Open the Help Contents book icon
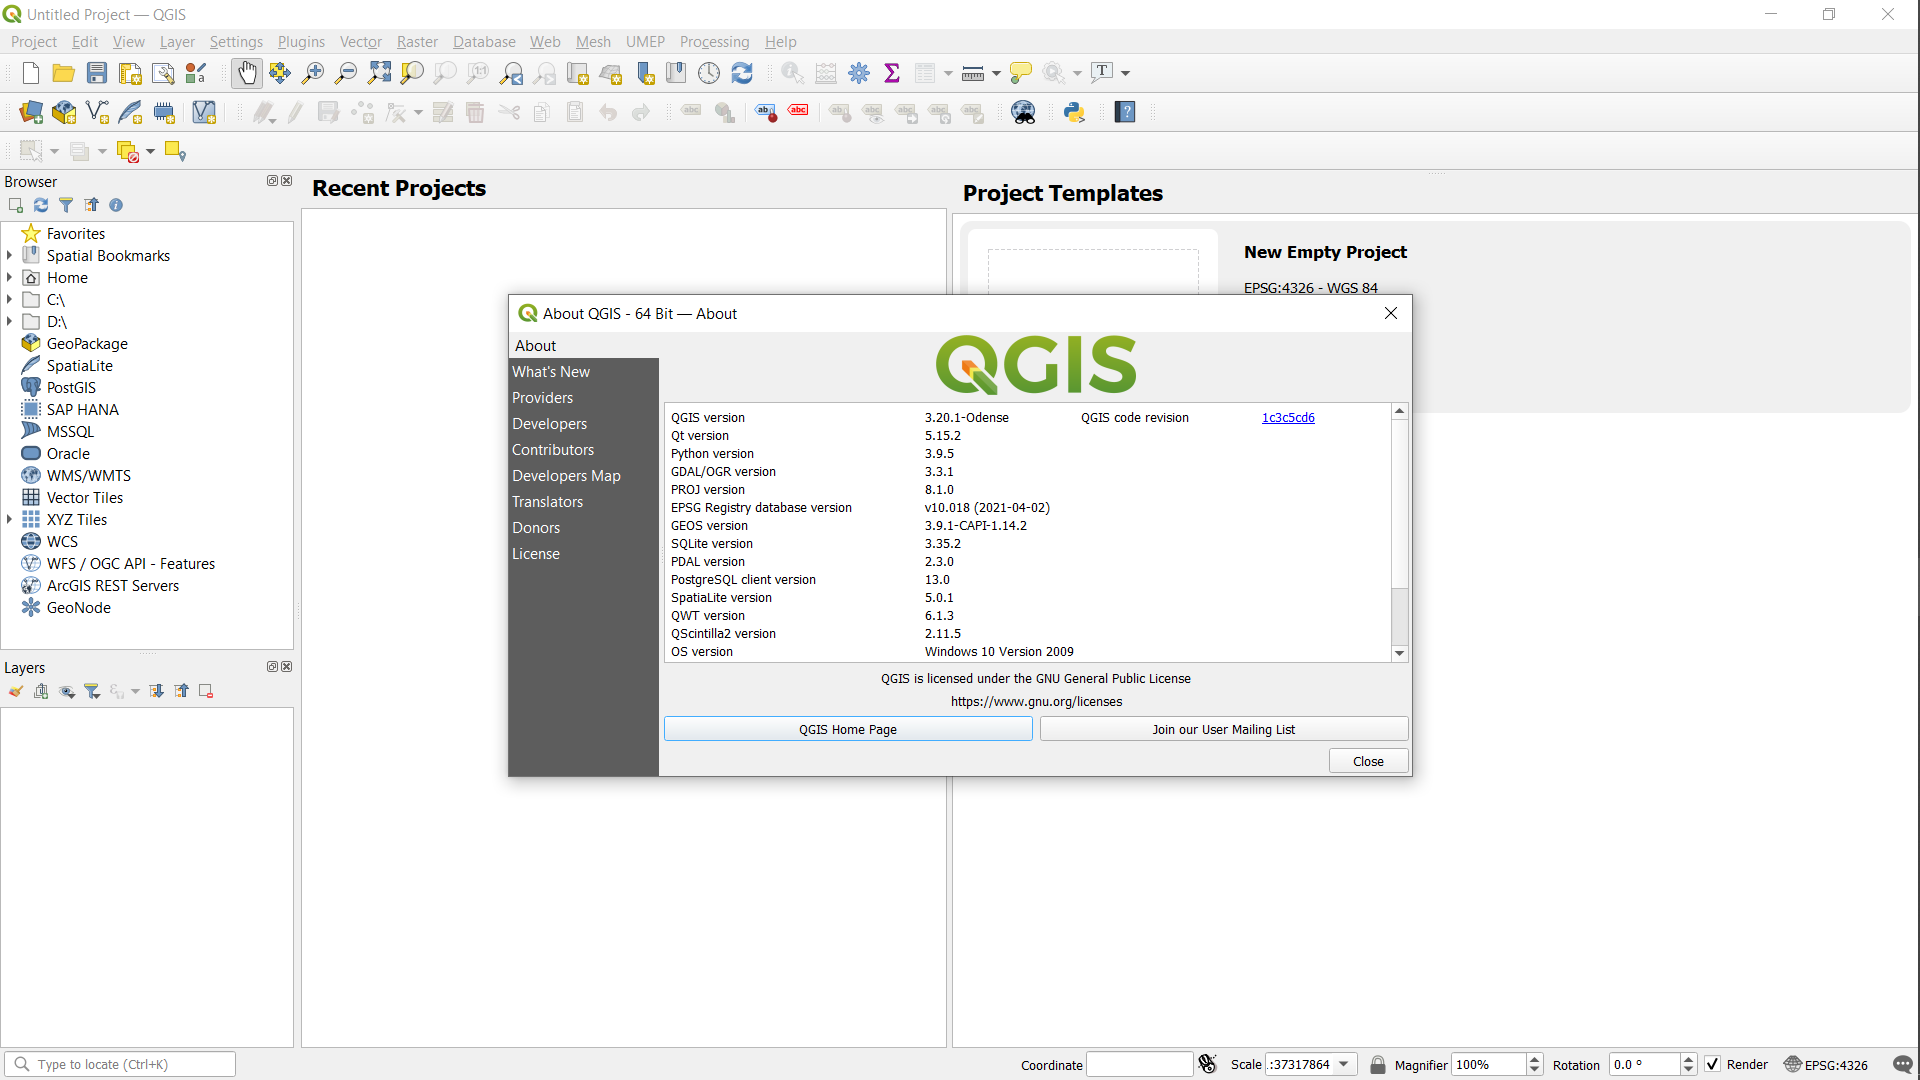This screenshot has width=1920, height=1080. tap(1125, 112)
